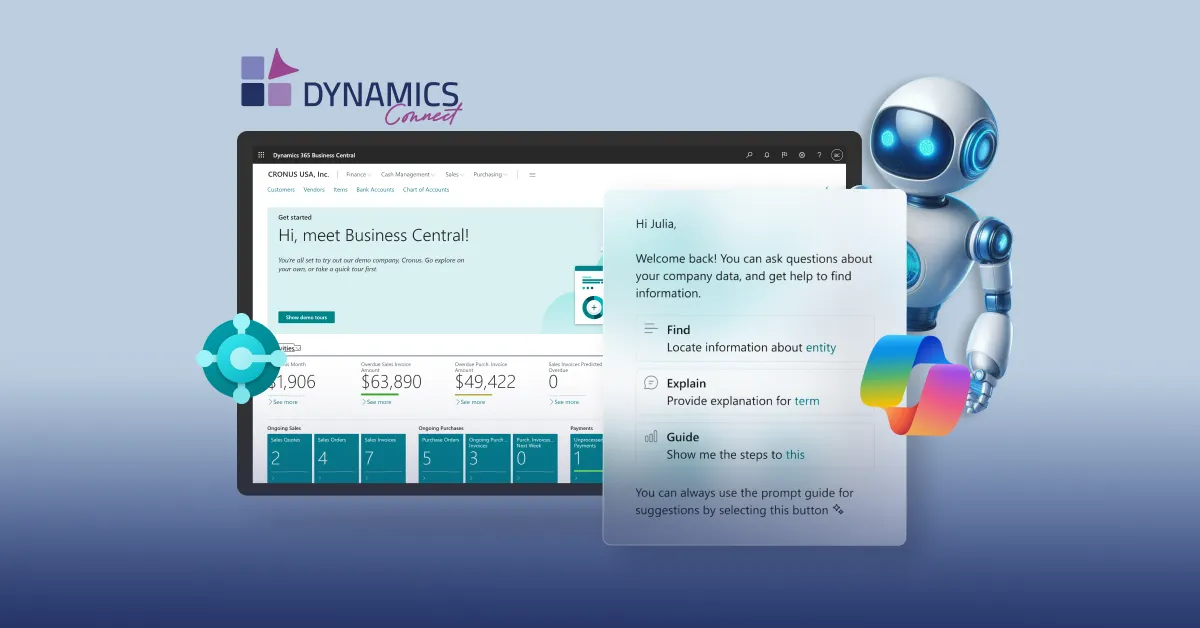Viewport: 1200px width, 628px height.
Task: Open the Bank Accounts link
Action: click(x=375, y=189)
